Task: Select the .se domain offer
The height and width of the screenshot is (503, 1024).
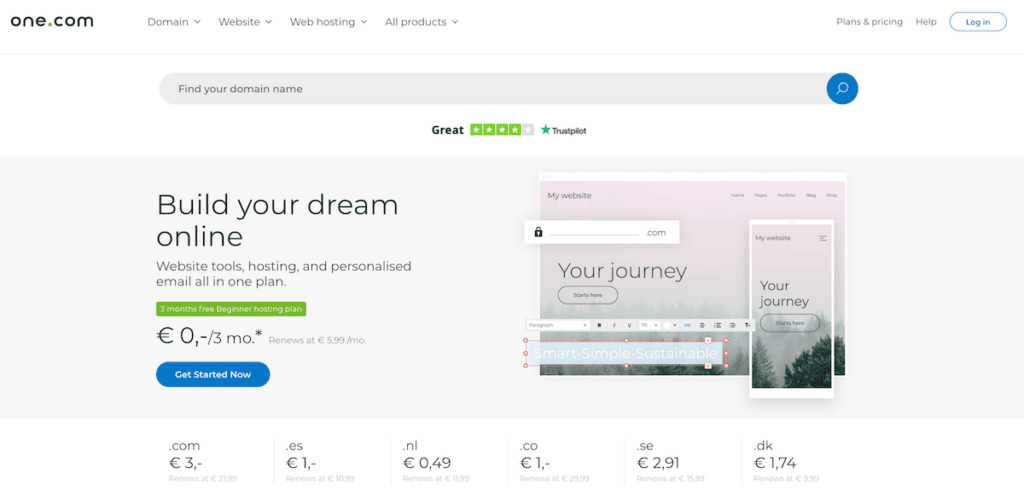Action: coord(671,463)
